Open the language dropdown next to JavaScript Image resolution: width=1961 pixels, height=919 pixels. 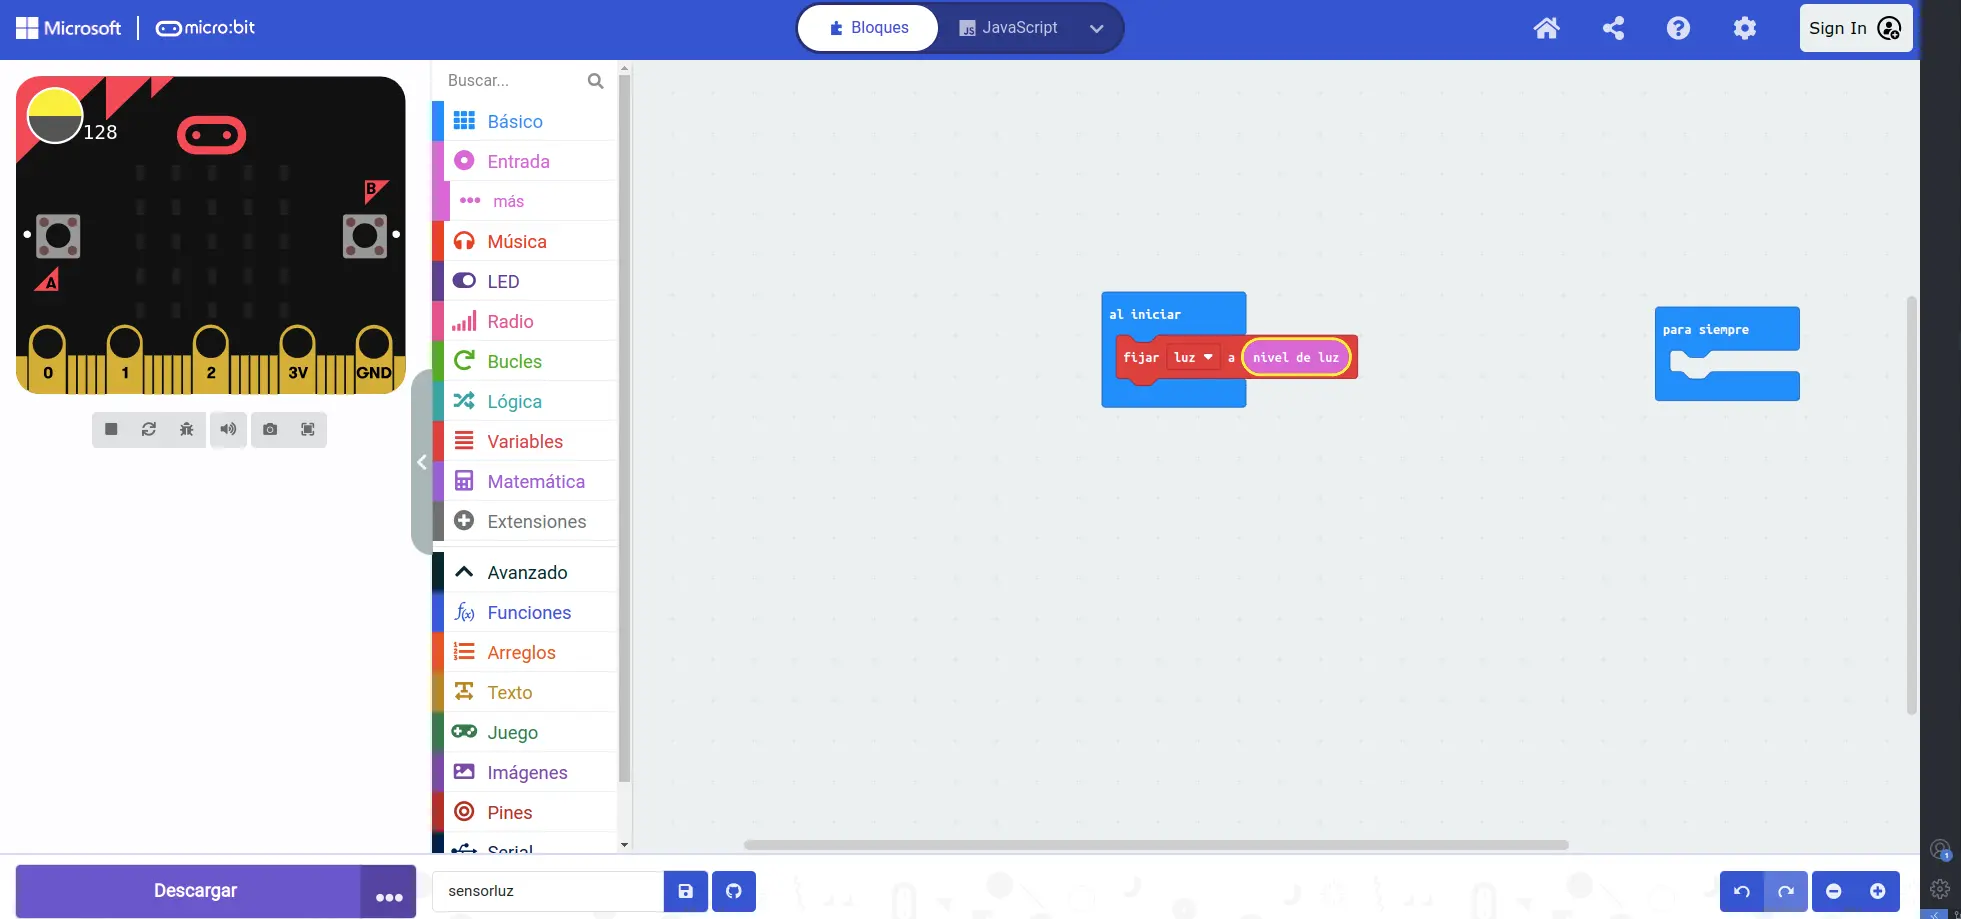pos(1096,28)
